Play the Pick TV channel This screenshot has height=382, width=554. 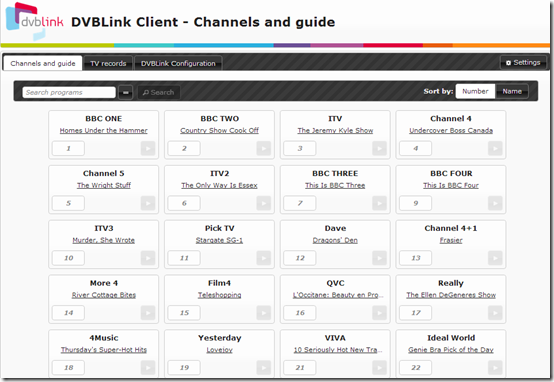(x=264, y=258)
